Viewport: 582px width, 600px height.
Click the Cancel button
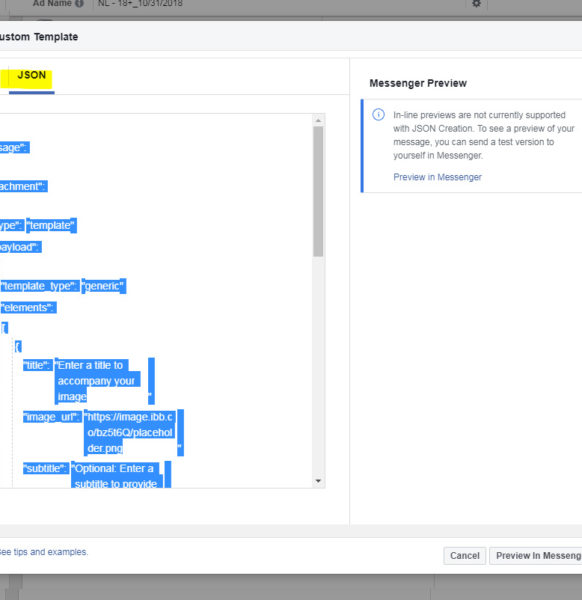coord(465,556)
